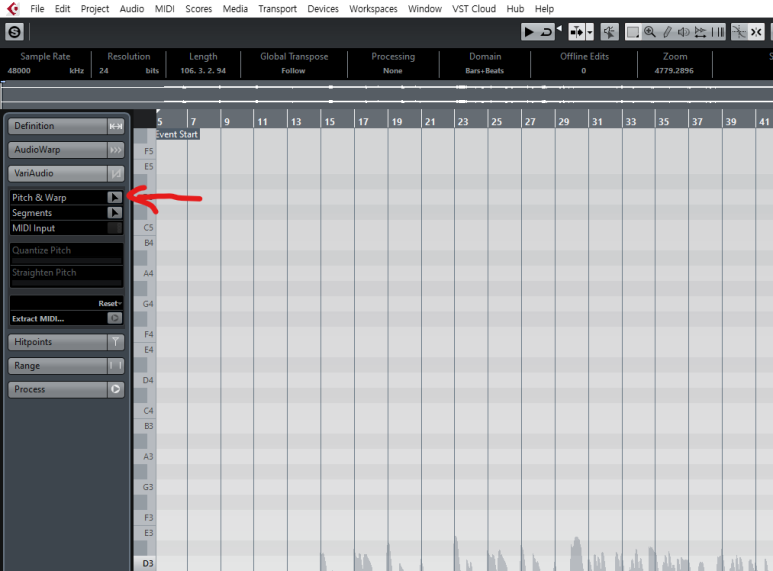773x571 pixels.
Task: Open the Audio menu
Action: pyautogui.click(x=132, y=9)
